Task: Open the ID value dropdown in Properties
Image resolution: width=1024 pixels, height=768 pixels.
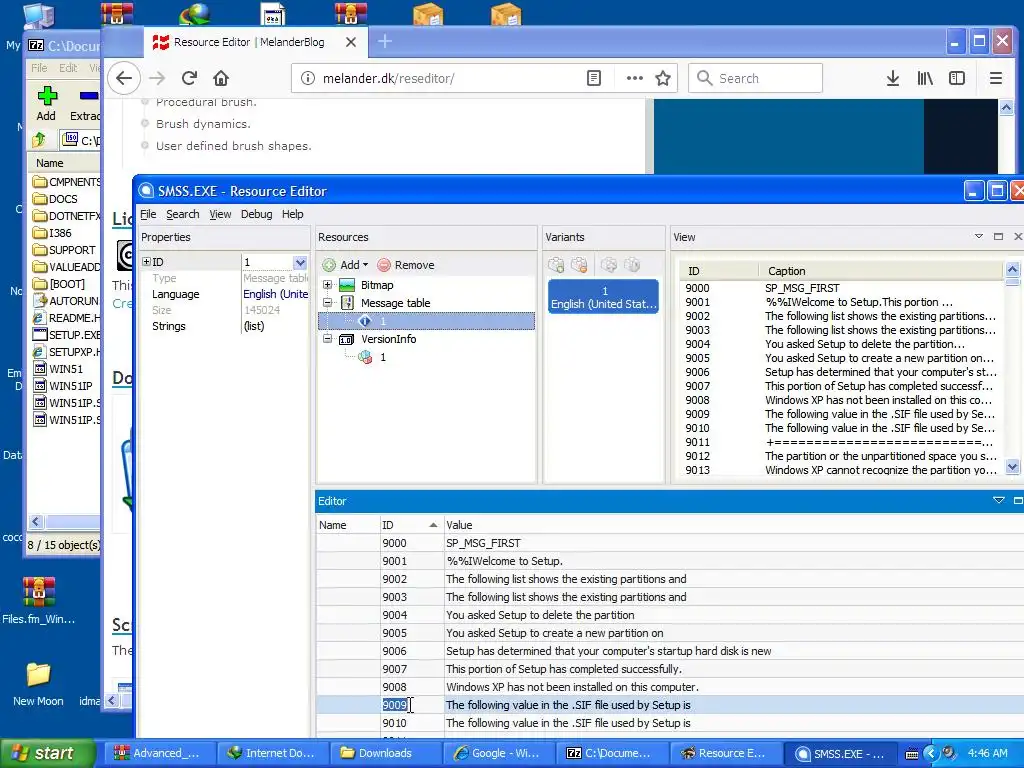Action: pyautogui.click(x=300, y=263)
